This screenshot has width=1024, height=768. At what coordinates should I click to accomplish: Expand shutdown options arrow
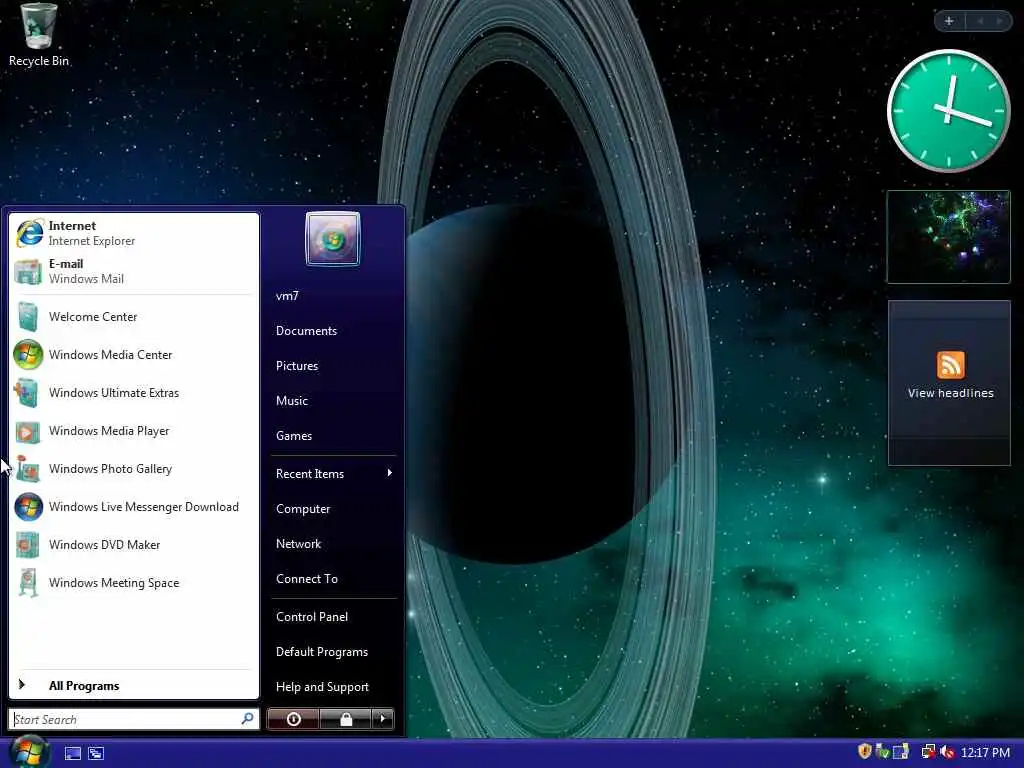click(383, 719)
